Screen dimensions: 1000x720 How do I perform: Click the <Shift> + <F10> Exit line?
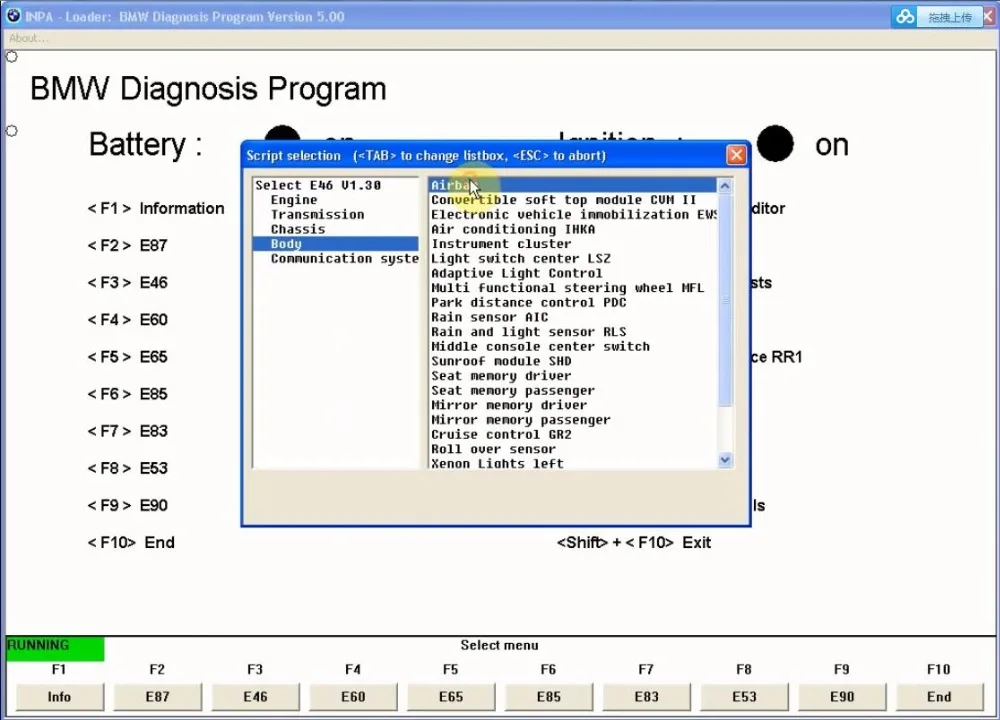point(633,542)
